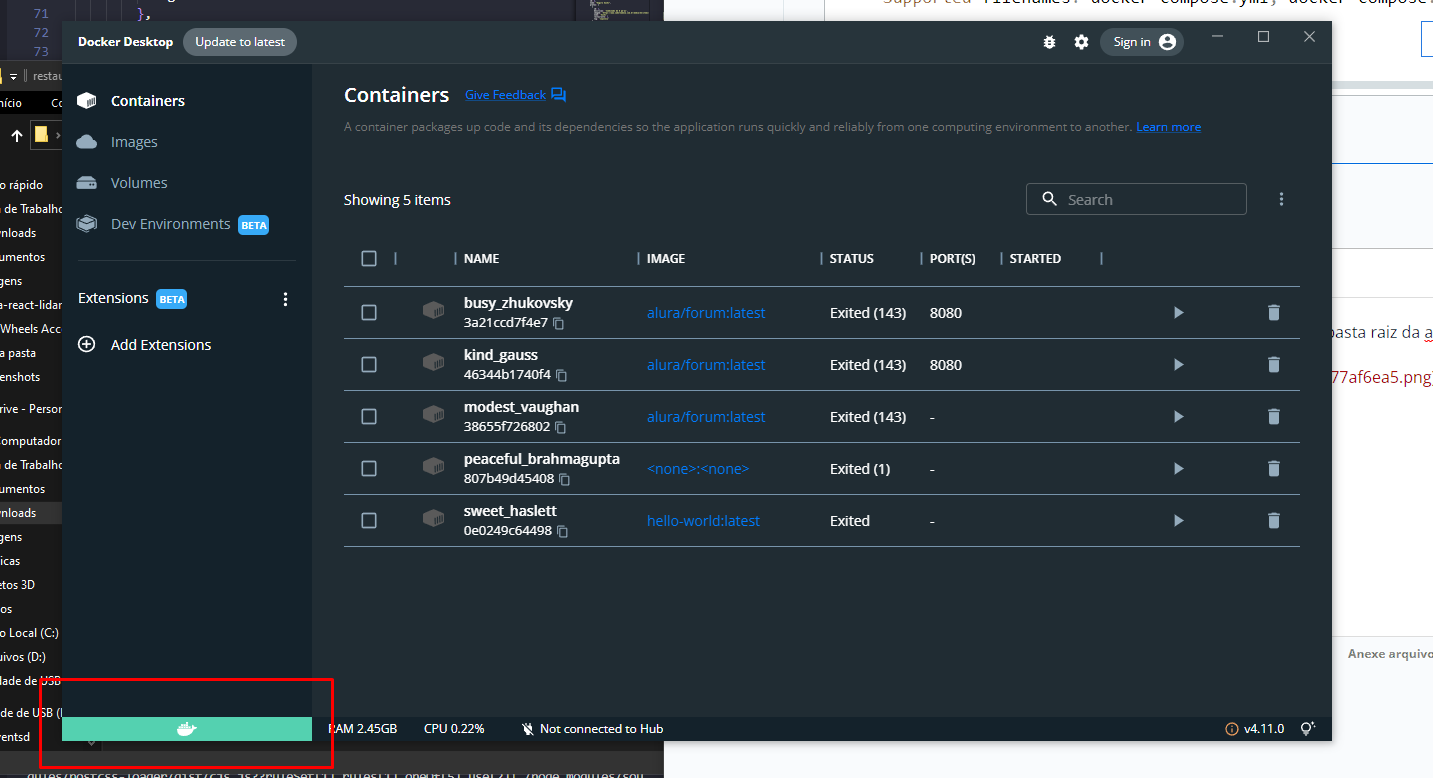Select the modest_vaughan container checkbox
Viewport: 1433px width, 778px height.
369,416
